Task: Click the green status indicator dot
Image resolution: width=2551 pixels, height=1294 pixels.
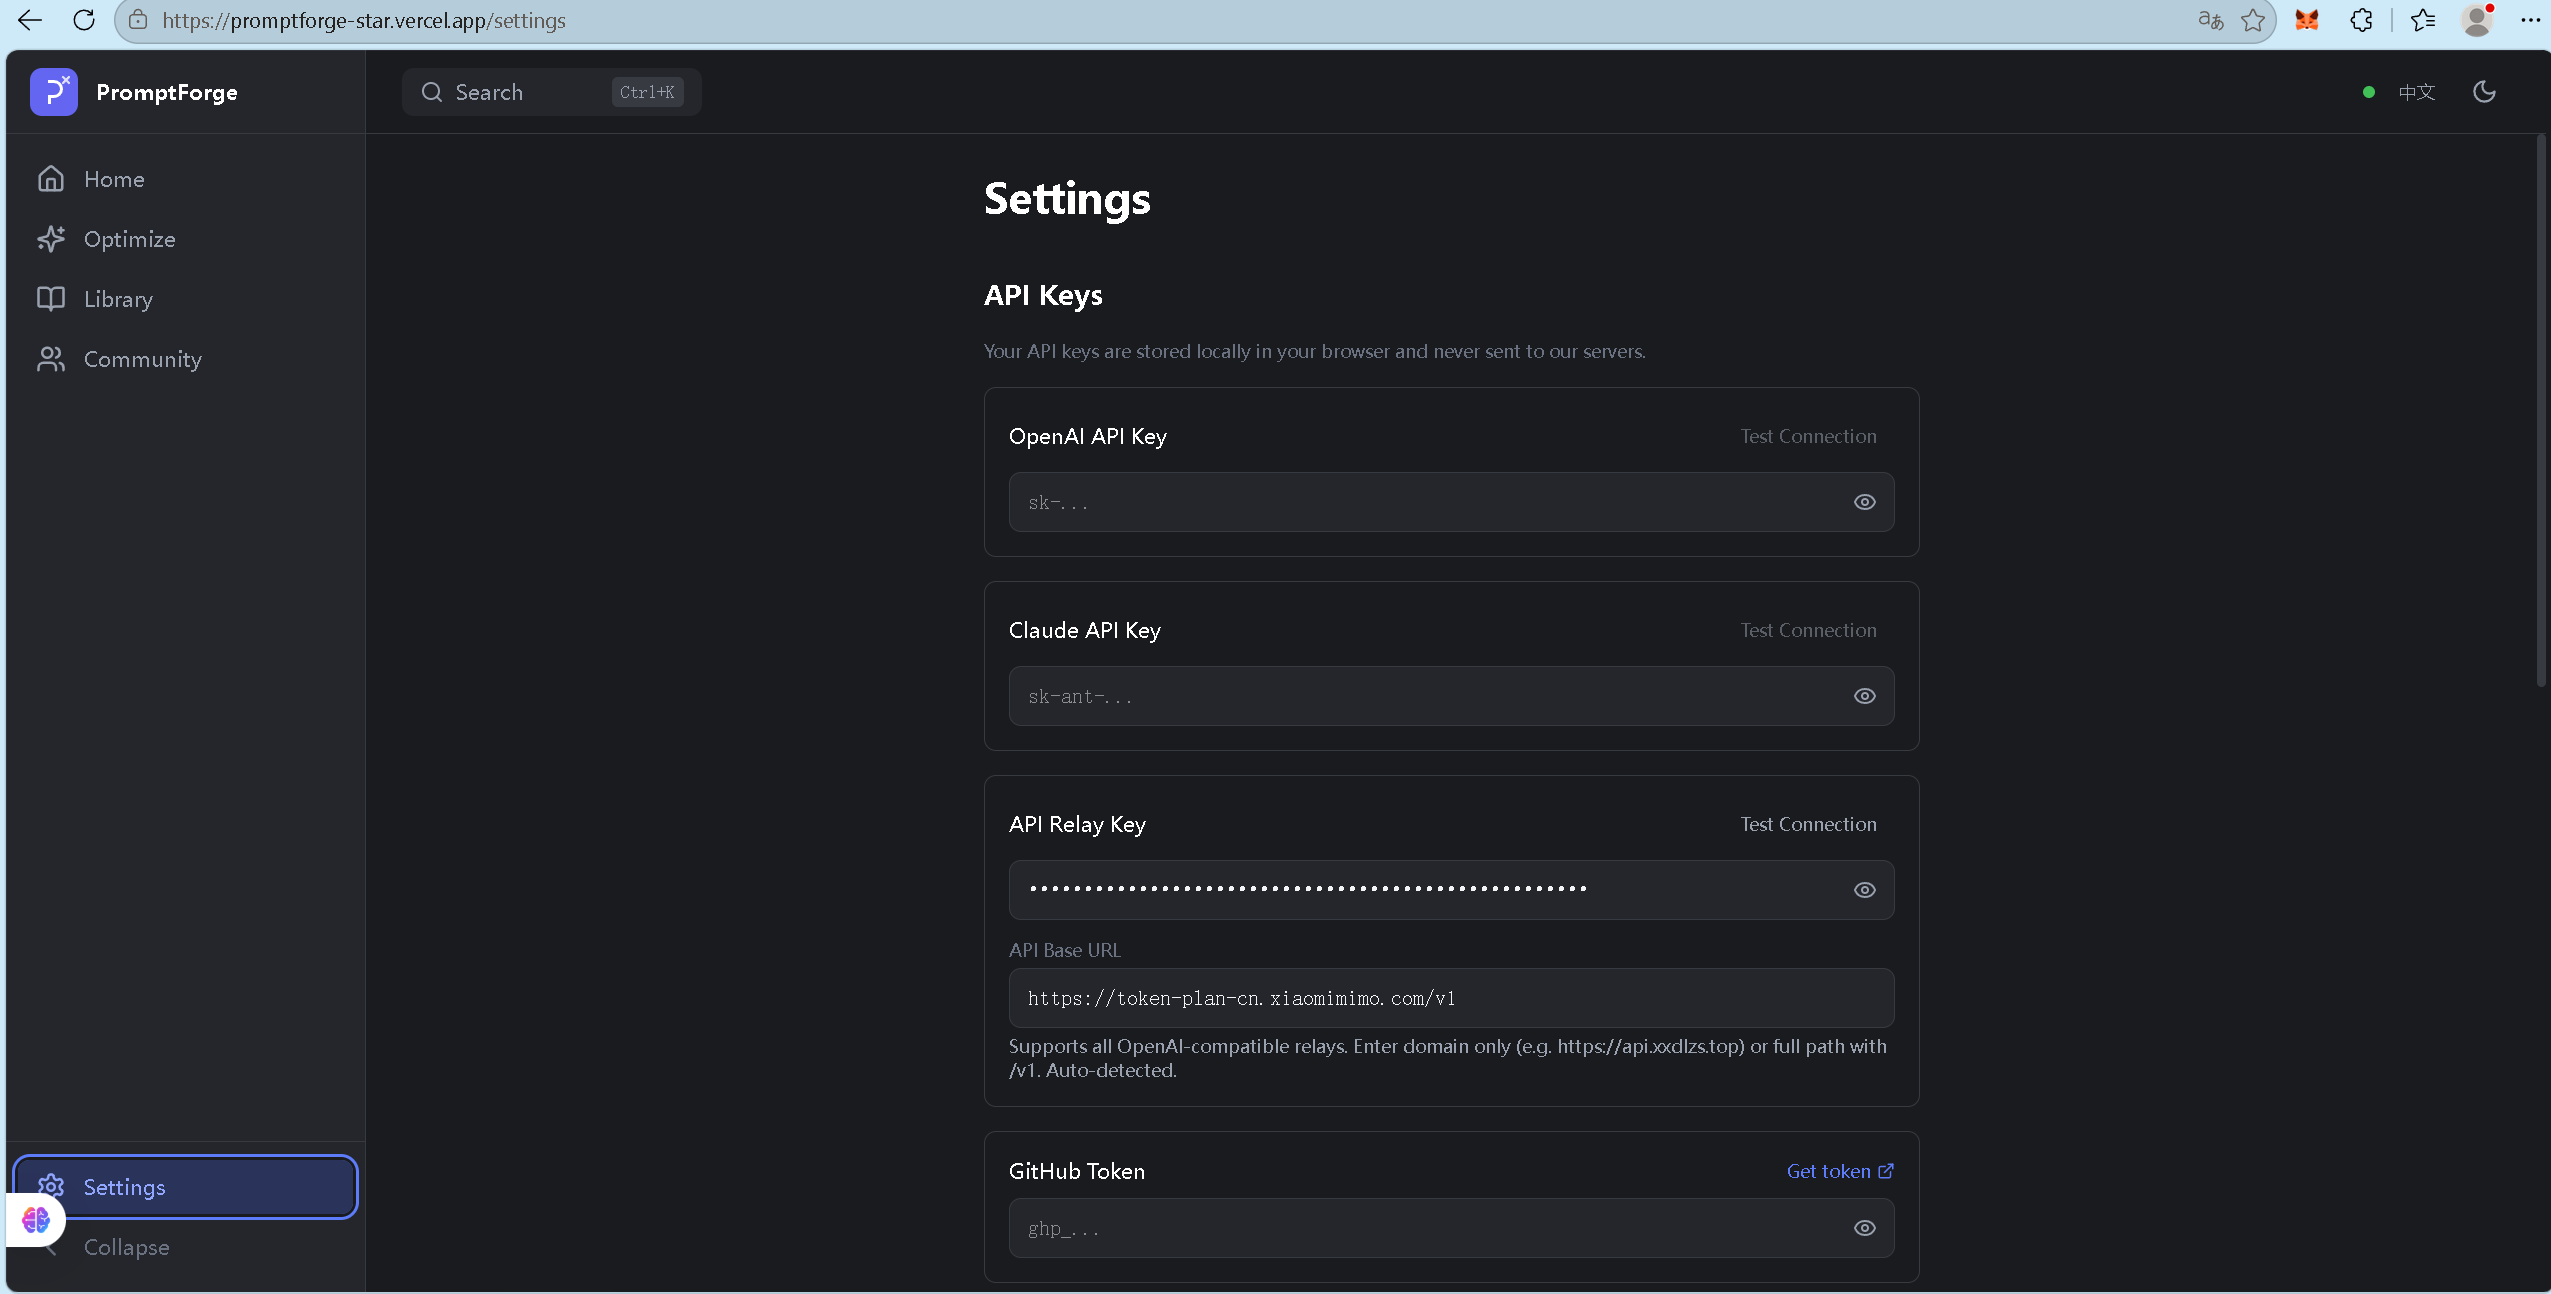Action: [x=2369, y=92]
